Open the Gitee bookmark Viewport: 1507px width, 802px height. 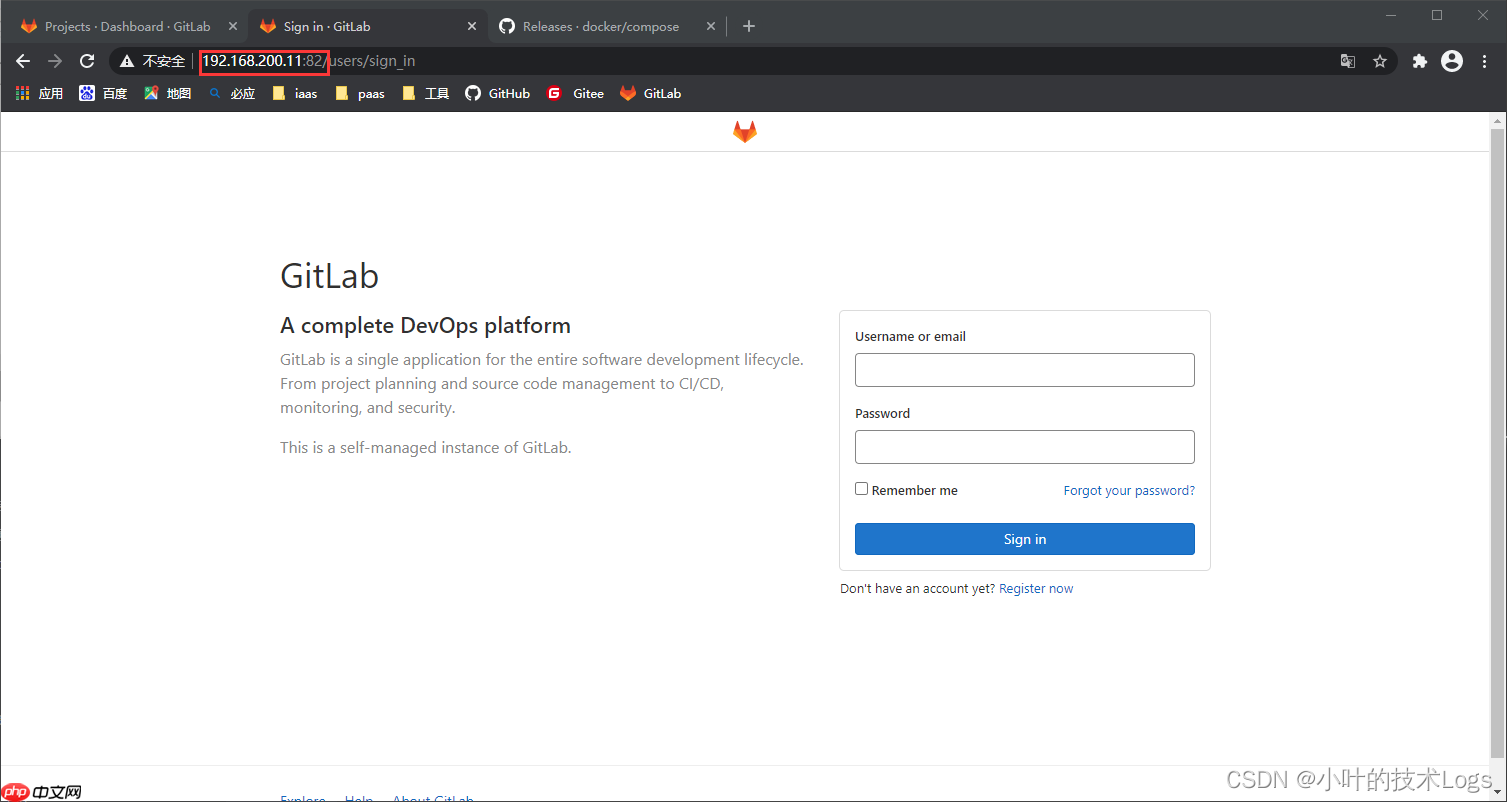576,93
